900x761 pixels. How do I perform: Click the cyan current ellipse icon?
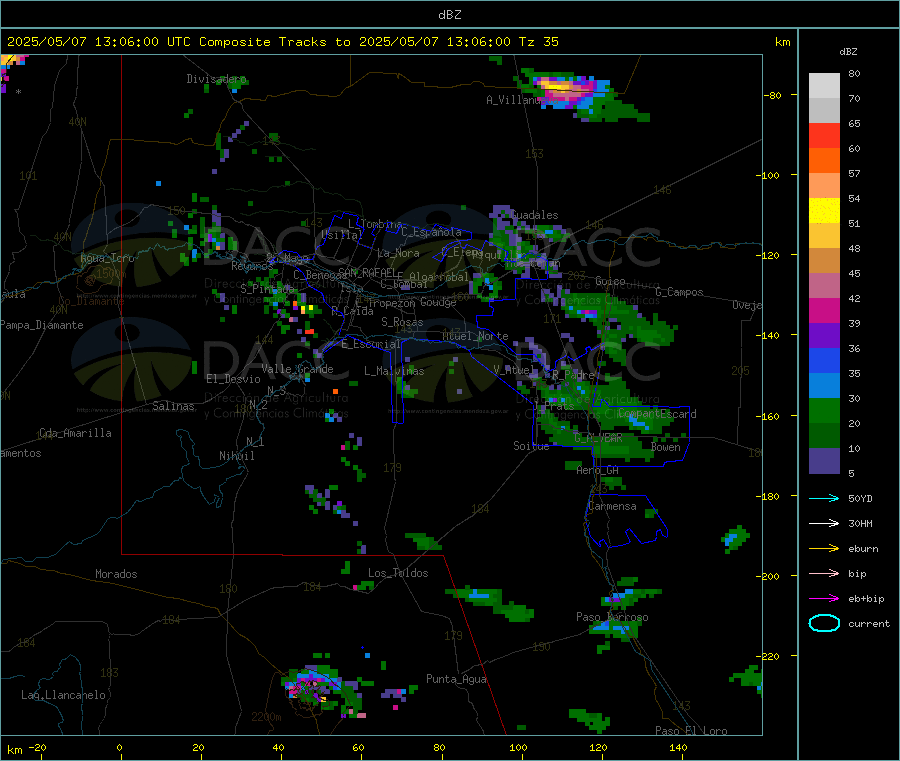(824, 623)
